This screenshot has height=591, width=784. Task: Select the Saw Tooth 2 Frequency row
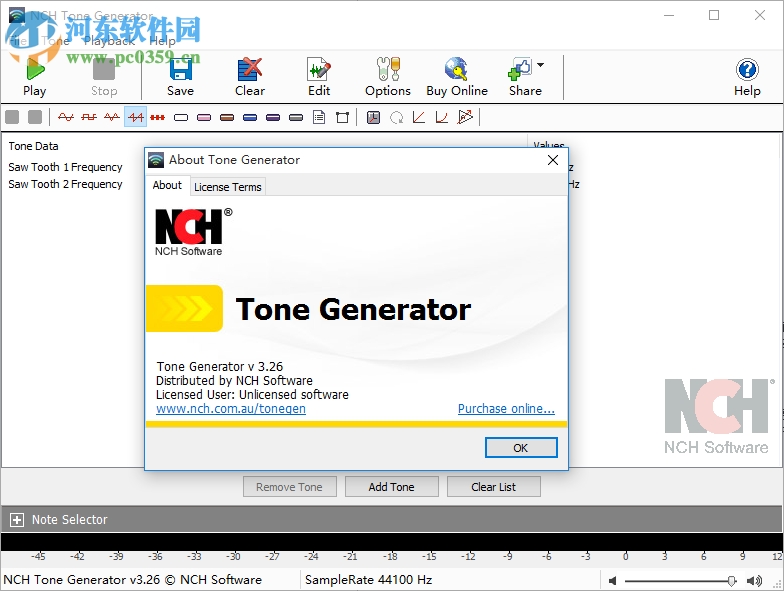[x=65, y=184]
